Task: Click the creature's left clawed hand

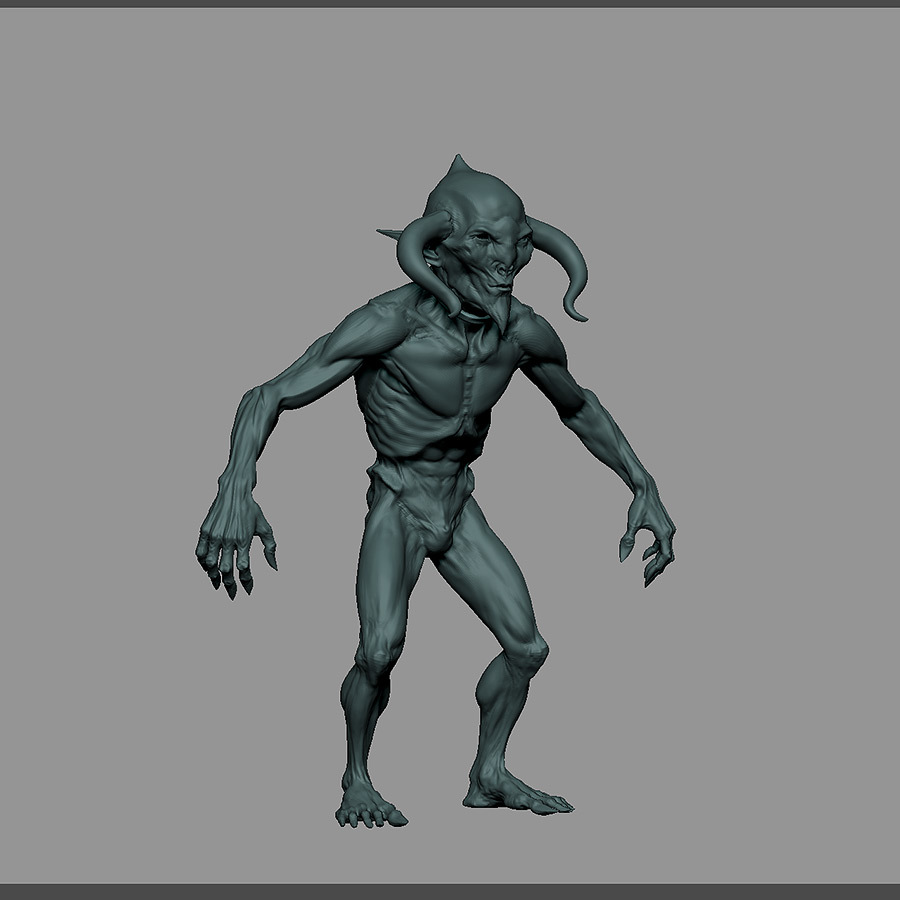Action: pos(650,533)
